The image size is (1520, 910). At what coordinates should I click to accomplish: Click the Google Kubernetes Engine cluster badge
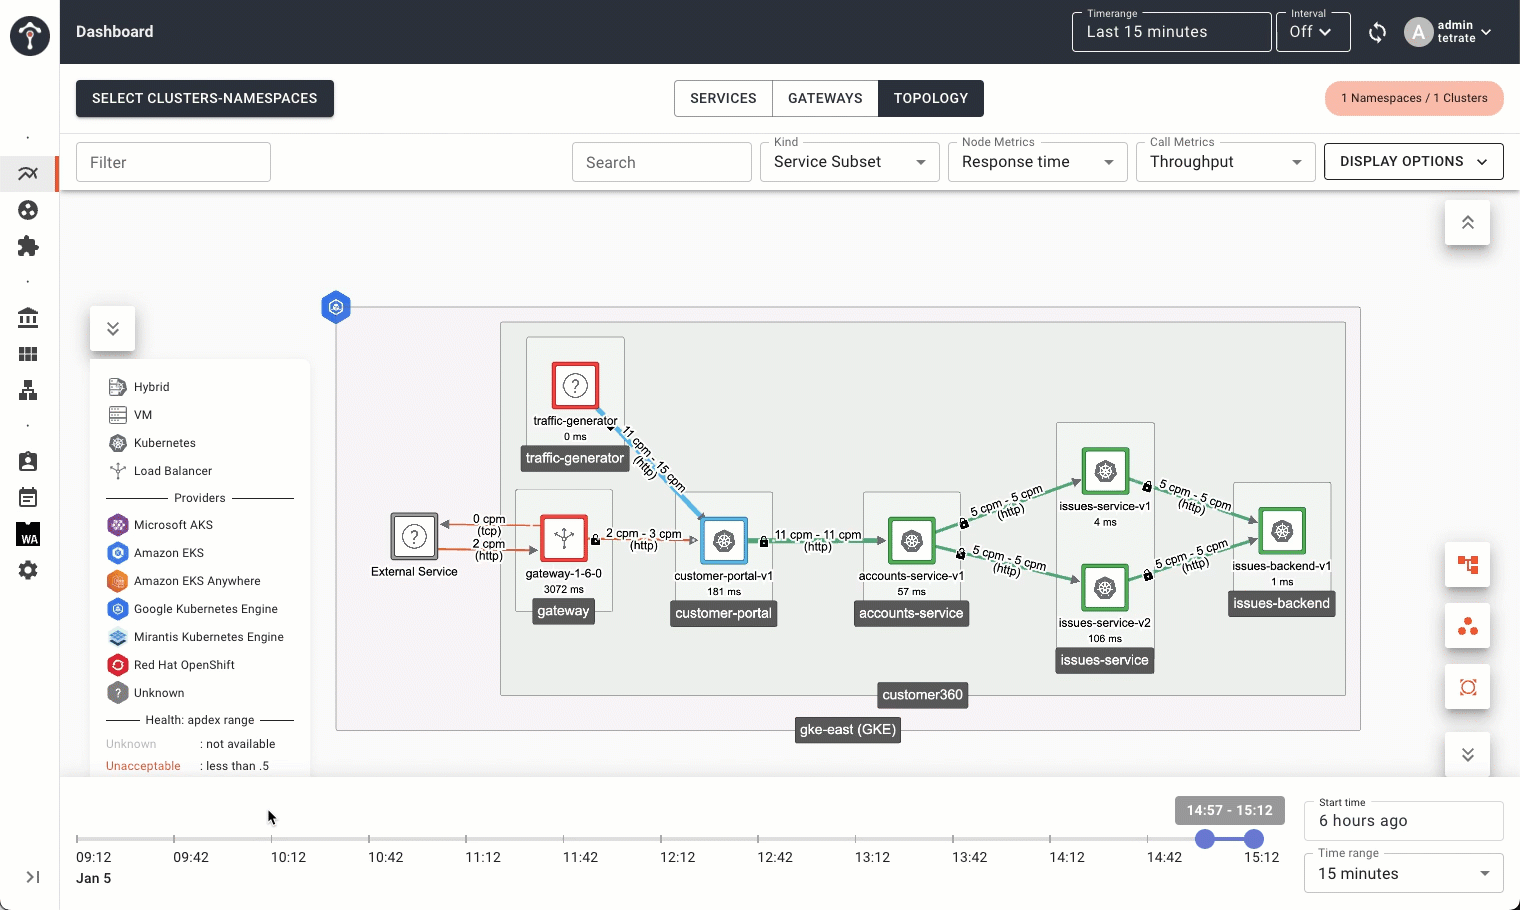click(x=336, y=307)
